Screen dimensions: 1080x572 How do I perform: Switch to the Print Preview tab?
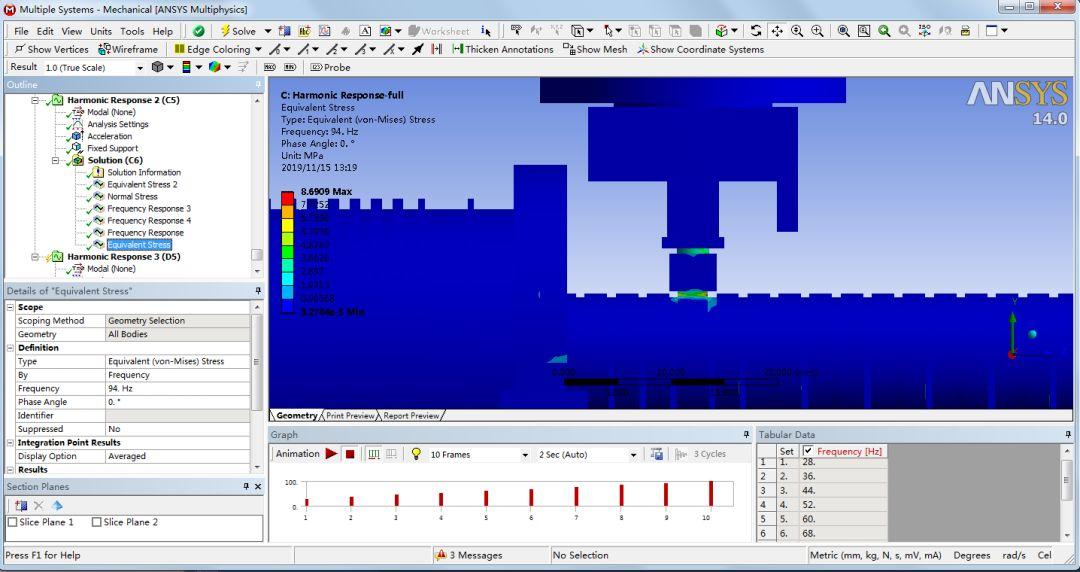point(350,416)
